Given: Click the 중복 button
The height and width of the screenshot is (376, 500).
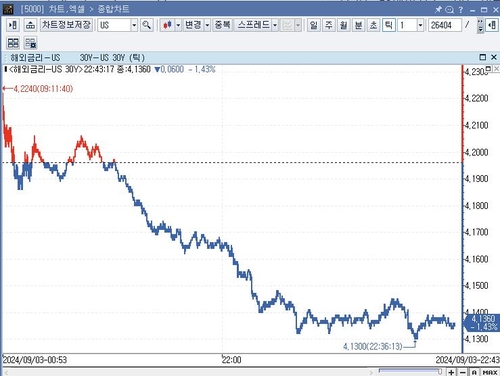Looking at the screenshot, I should [223, 25].
